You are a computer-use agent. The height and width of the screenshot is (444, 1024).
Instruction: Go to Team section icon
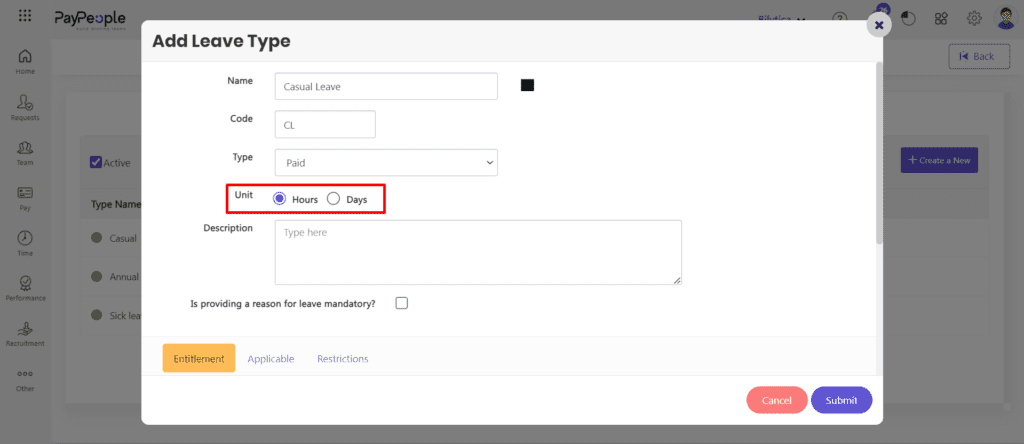click(x=25, y=148)
